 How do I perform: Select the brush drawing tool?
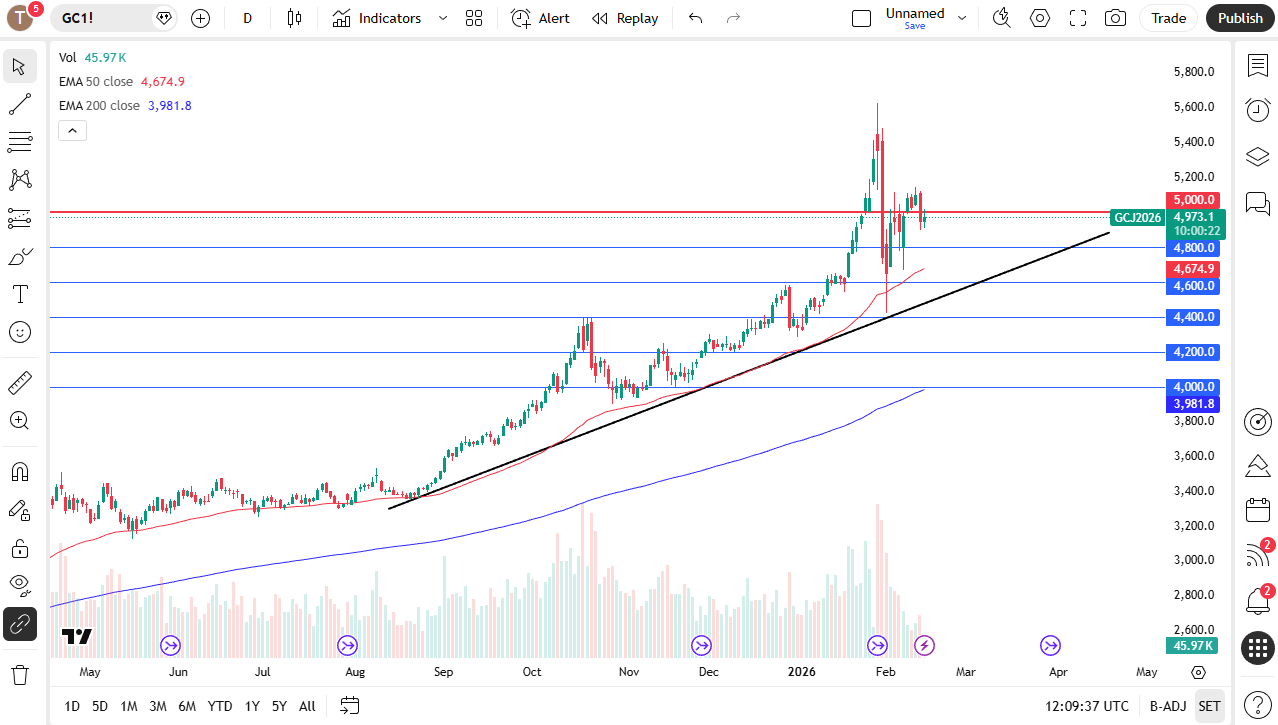(19, 256)
